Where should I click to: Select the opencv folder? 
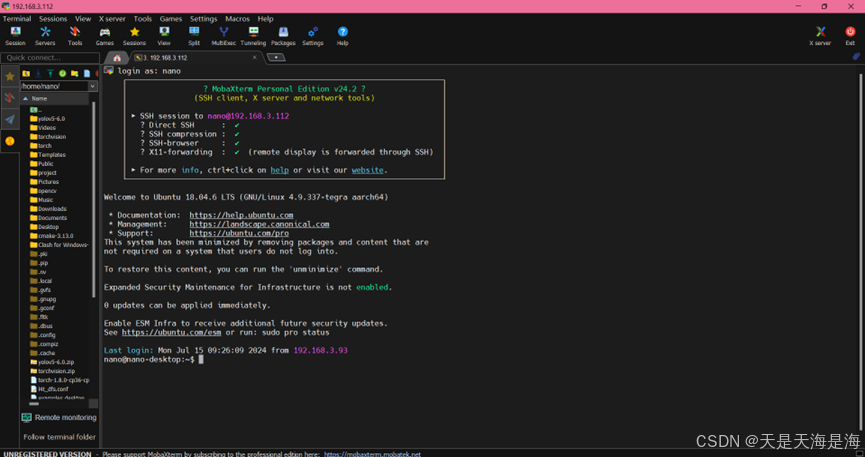[x=44, y=190]
